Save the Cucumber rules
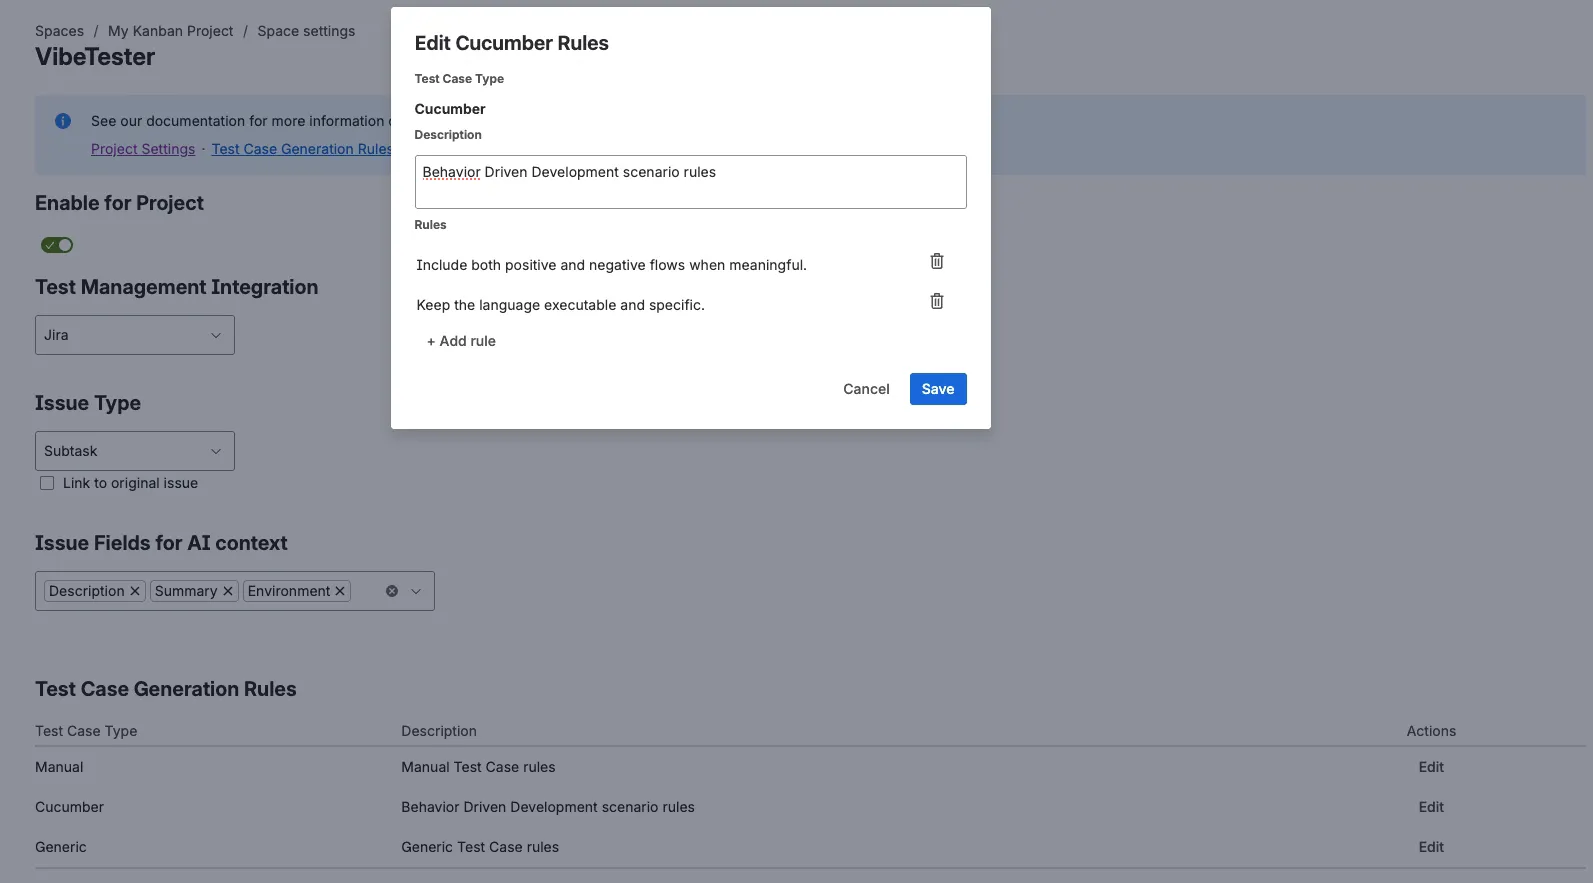 pos(938,389)
